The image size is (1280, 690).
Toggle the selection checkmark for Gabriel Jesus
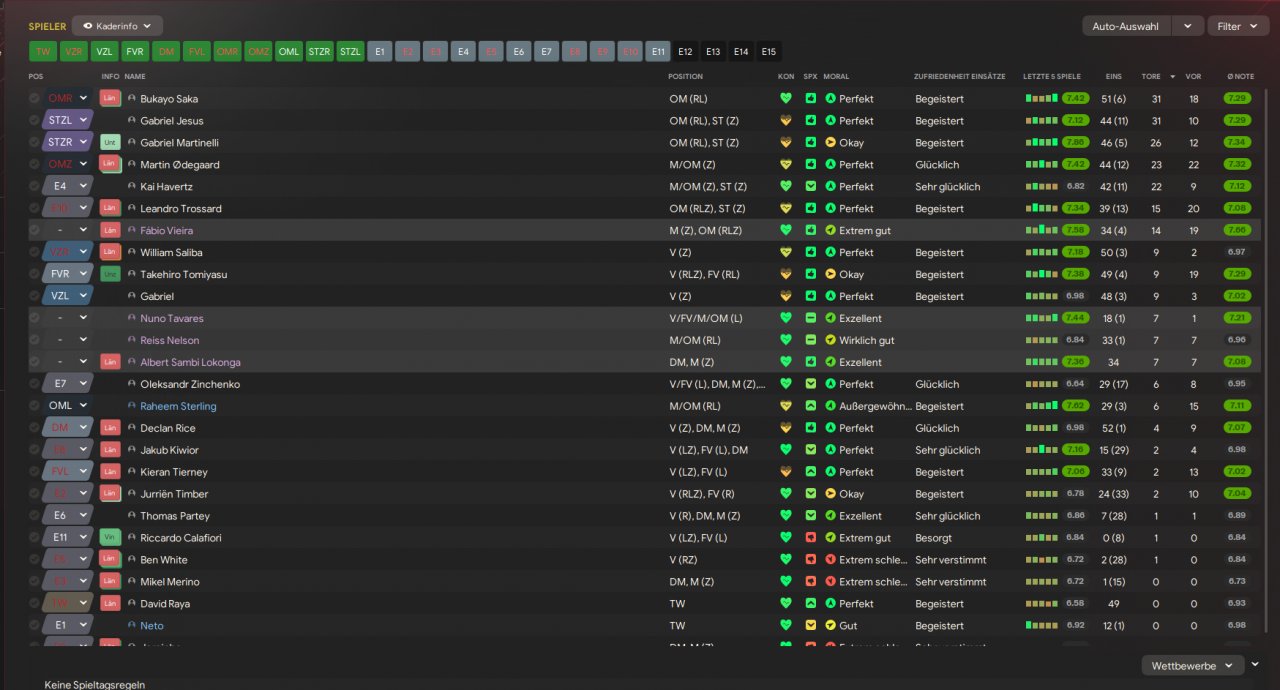(x=35, y=121)
